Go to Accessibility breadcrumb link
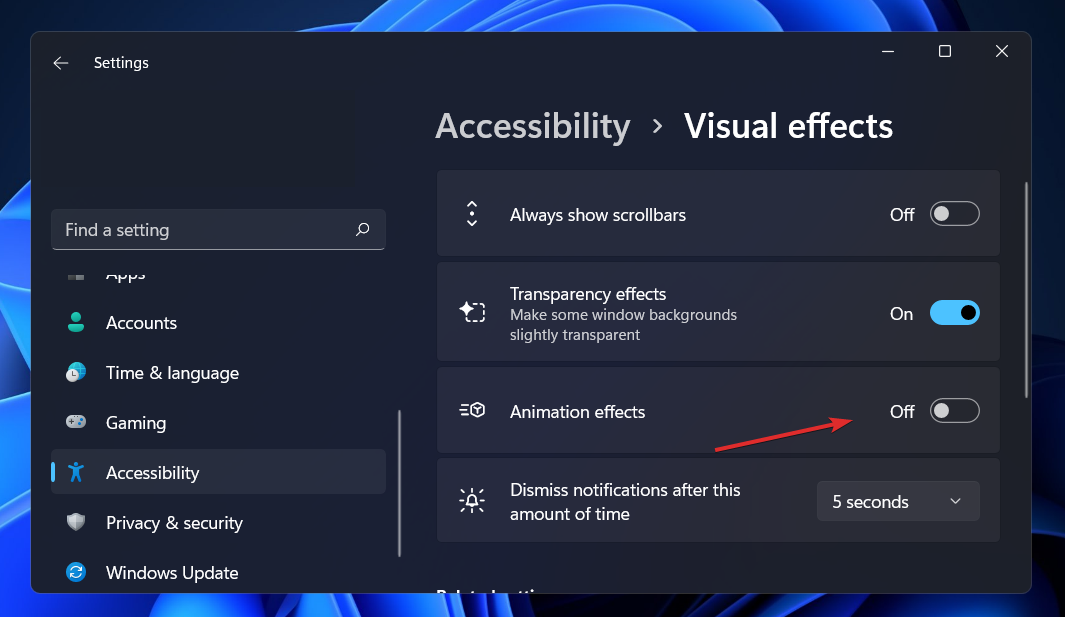The width and height of the screenshot is (1065, 617). 533,126
